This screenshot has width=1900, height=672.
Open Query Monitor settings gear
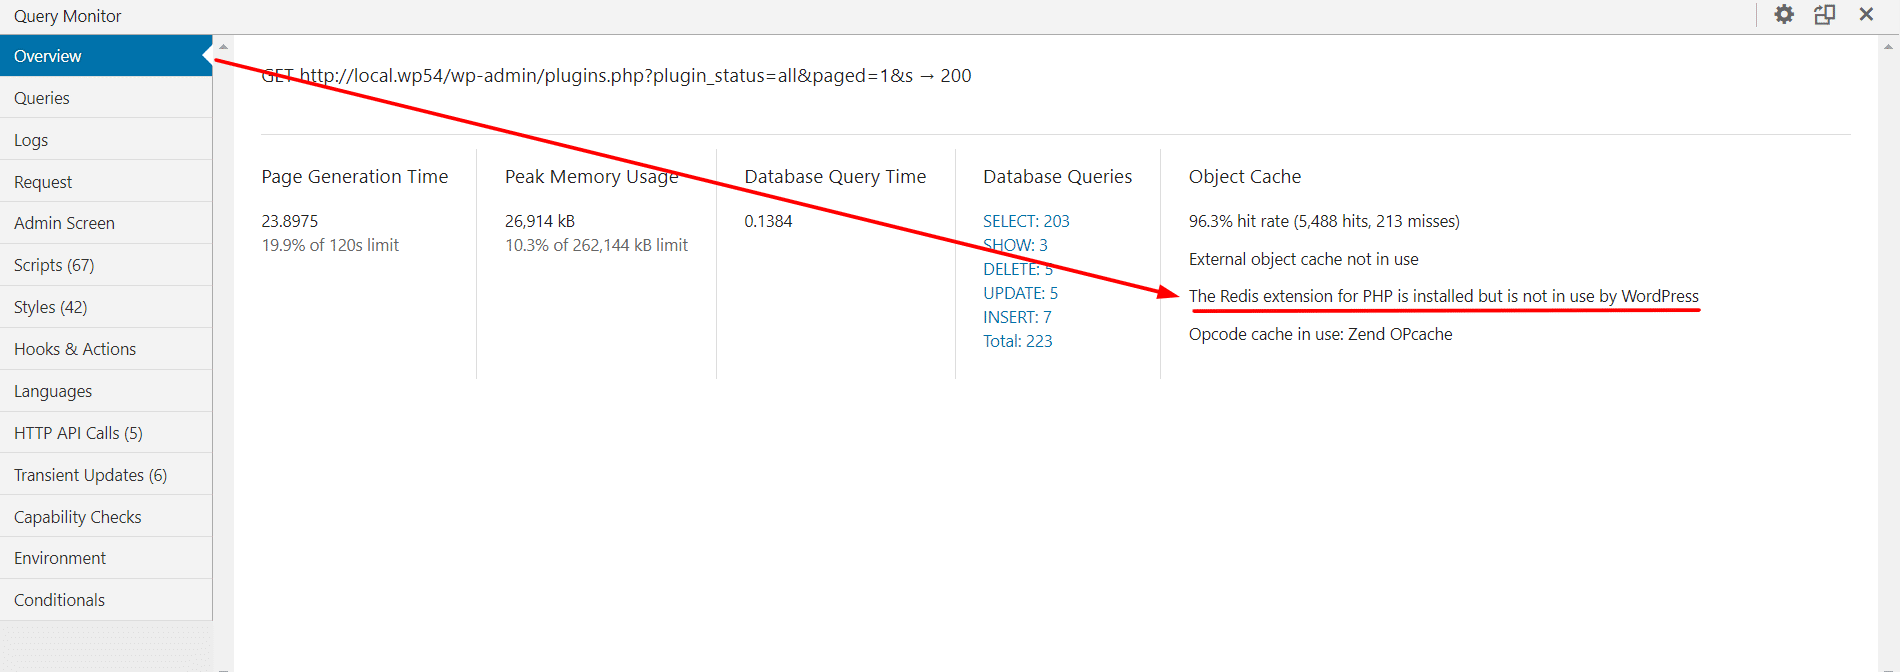[x=1784, y=15]
